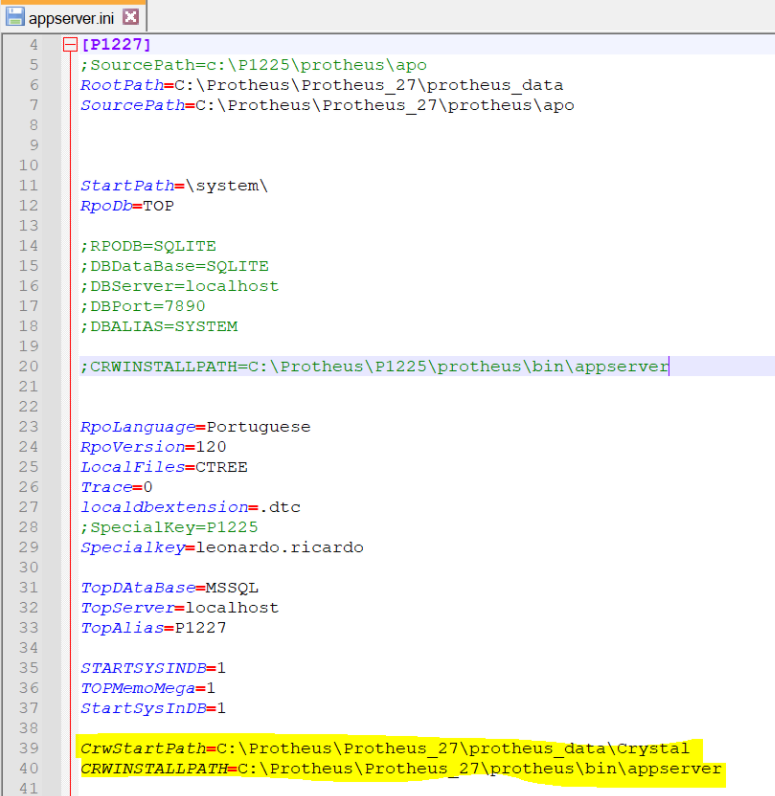Click the RpoDb=TOP line
This screenshot has width=775, height=796.
pos(127,206)
